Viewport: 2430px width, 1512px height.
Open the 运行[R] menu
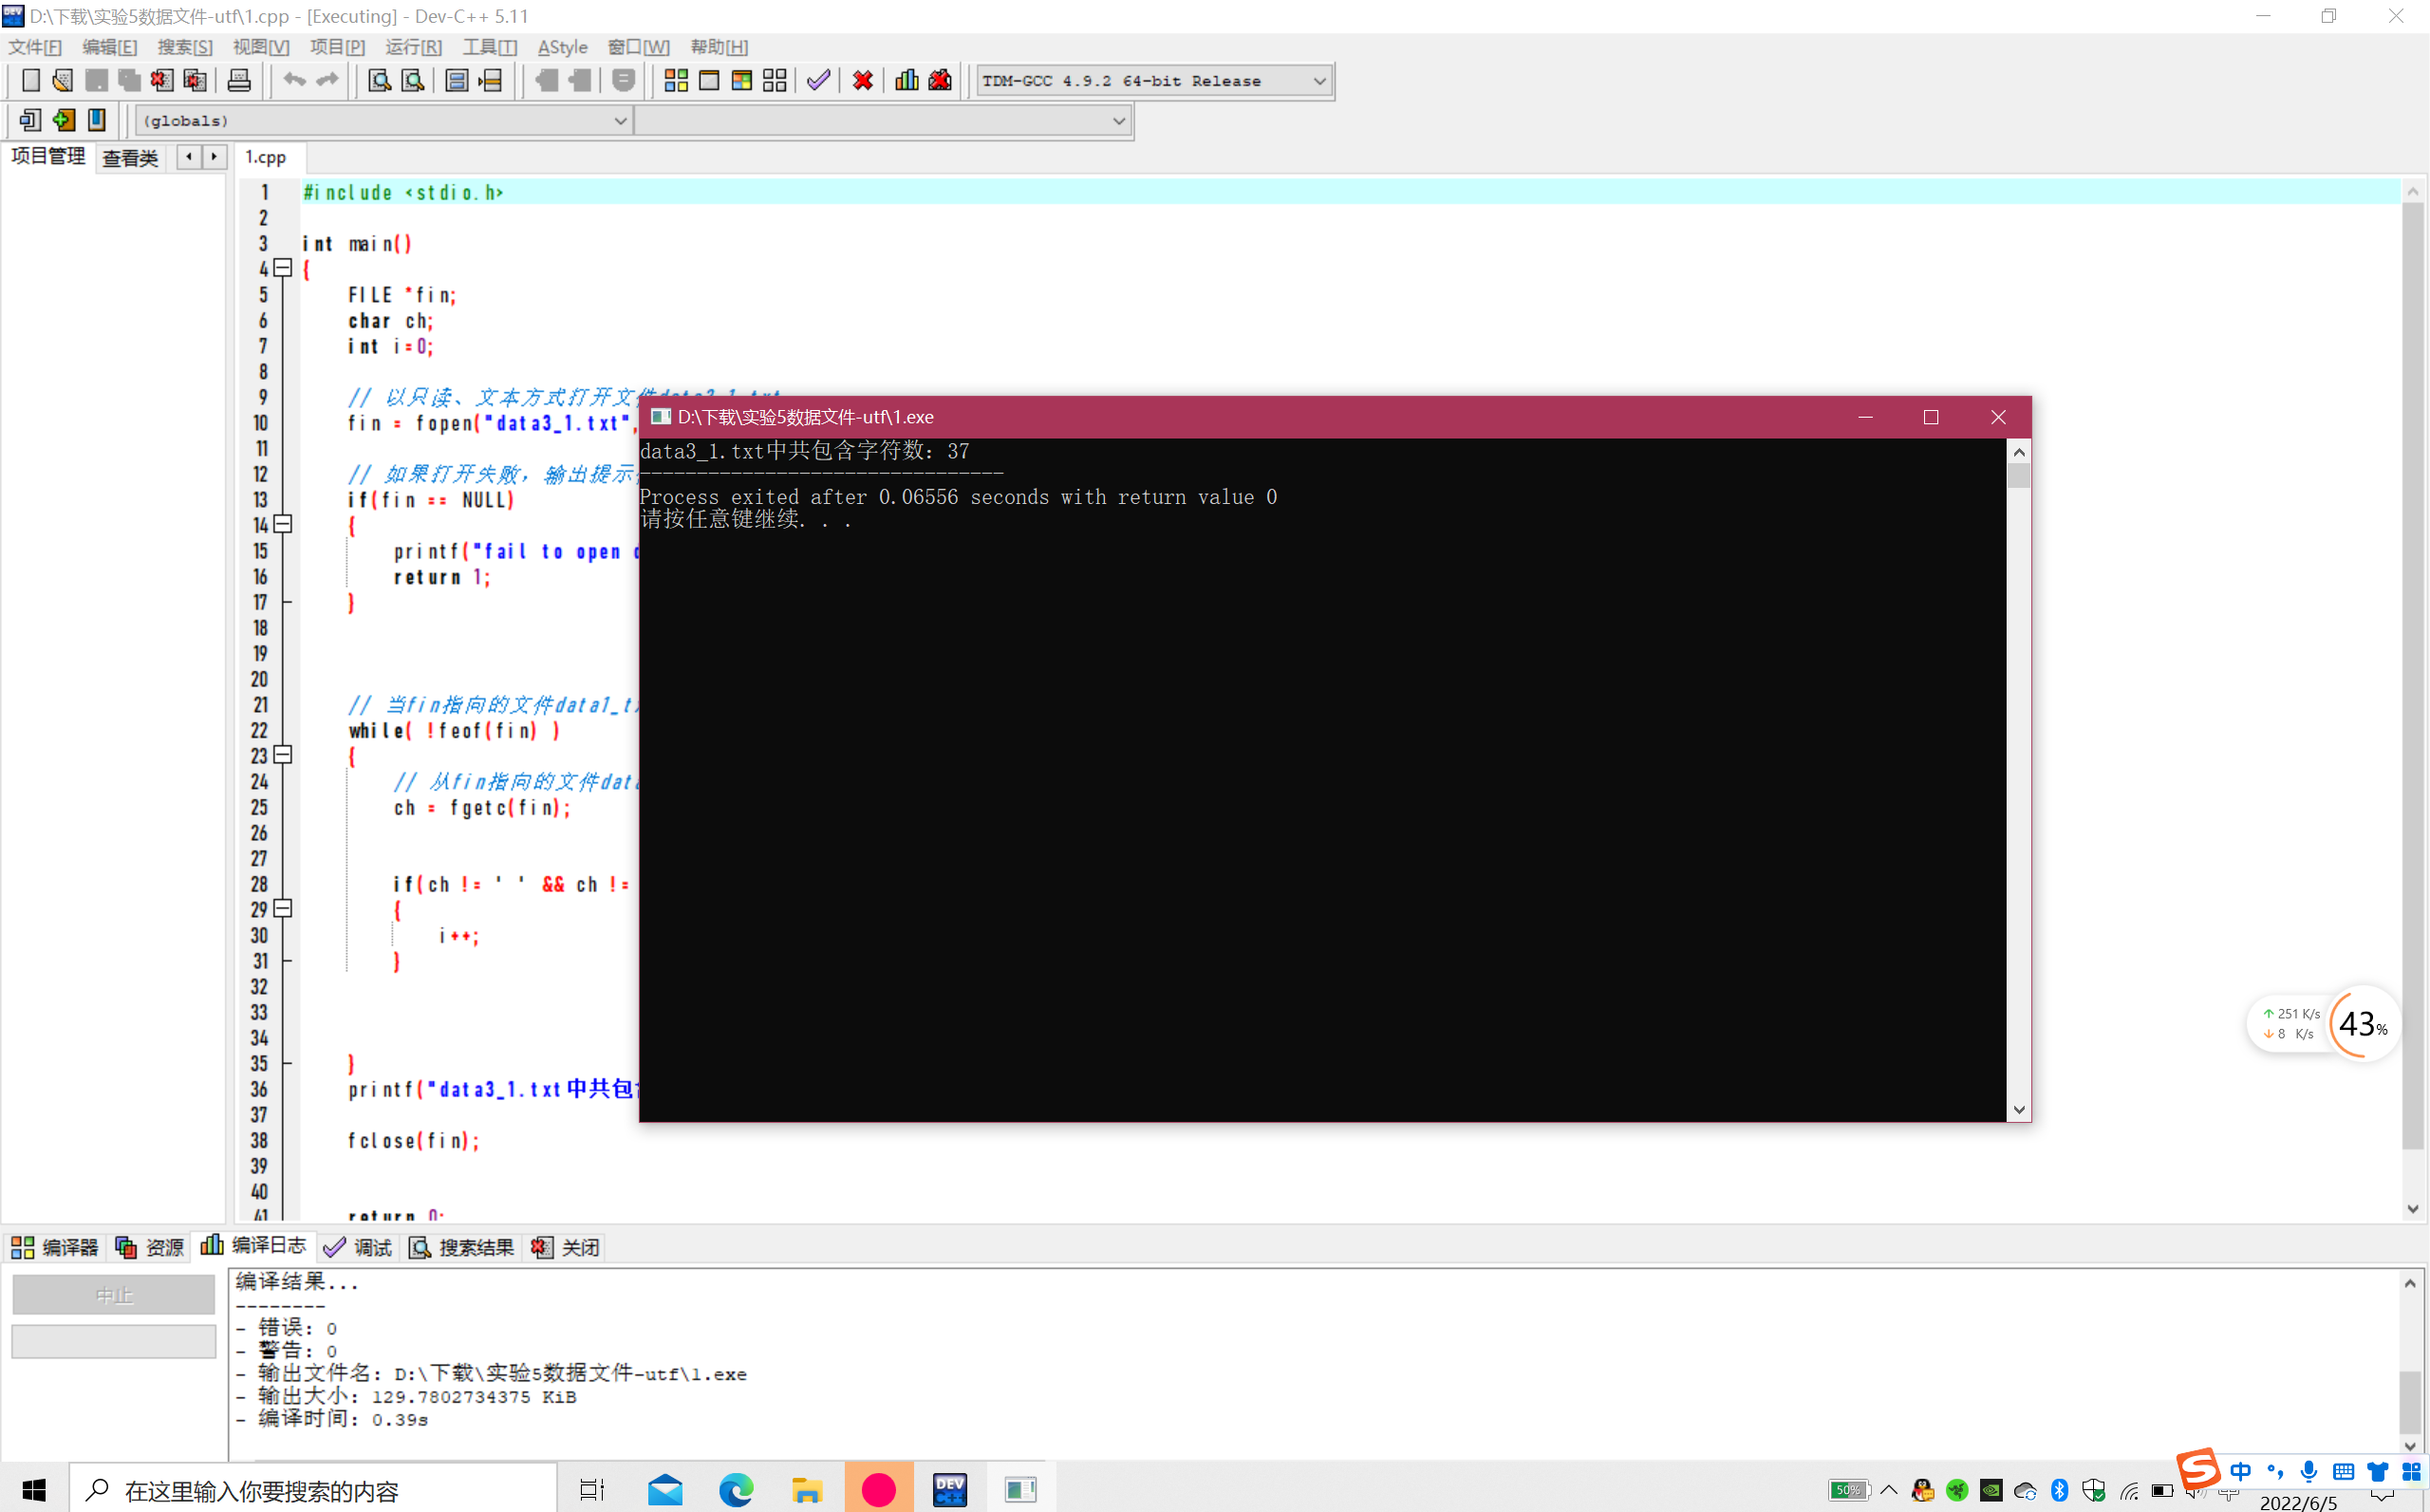coord(413,47)
